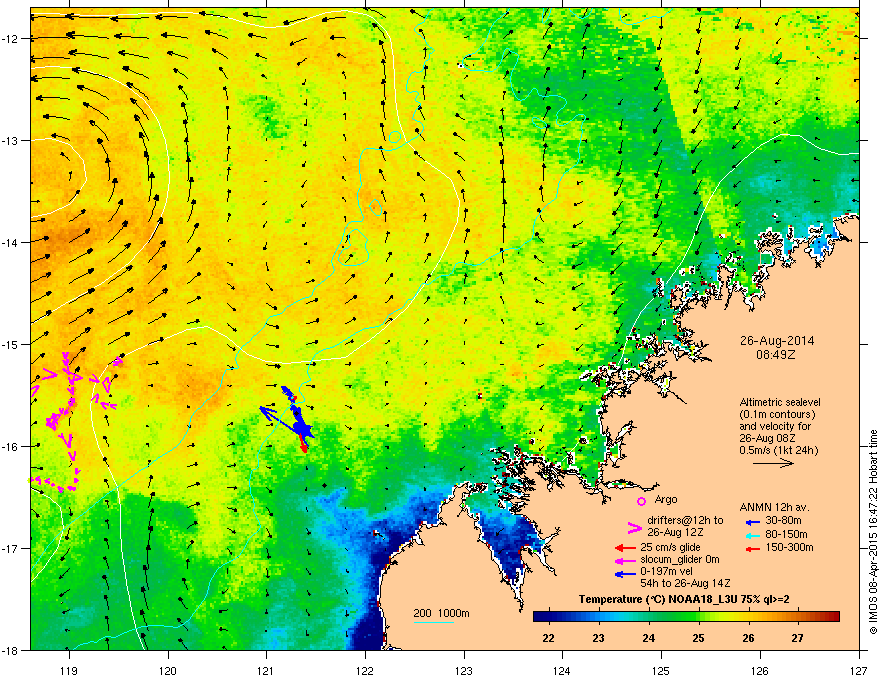Click the (0.1m contours) text
Image resolution: width=880 pixels, height=680 pixels.
pyautogui.click(x=777, y=415)
